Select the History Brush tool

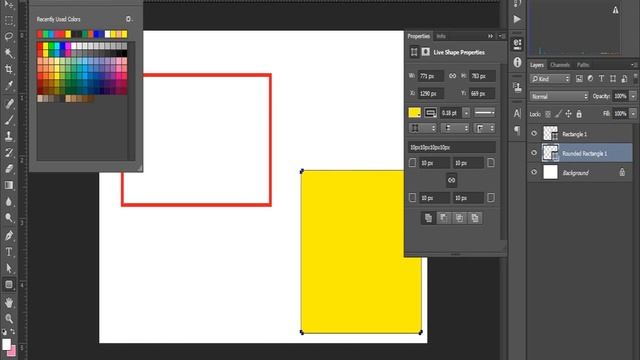[x=9, y=153]
